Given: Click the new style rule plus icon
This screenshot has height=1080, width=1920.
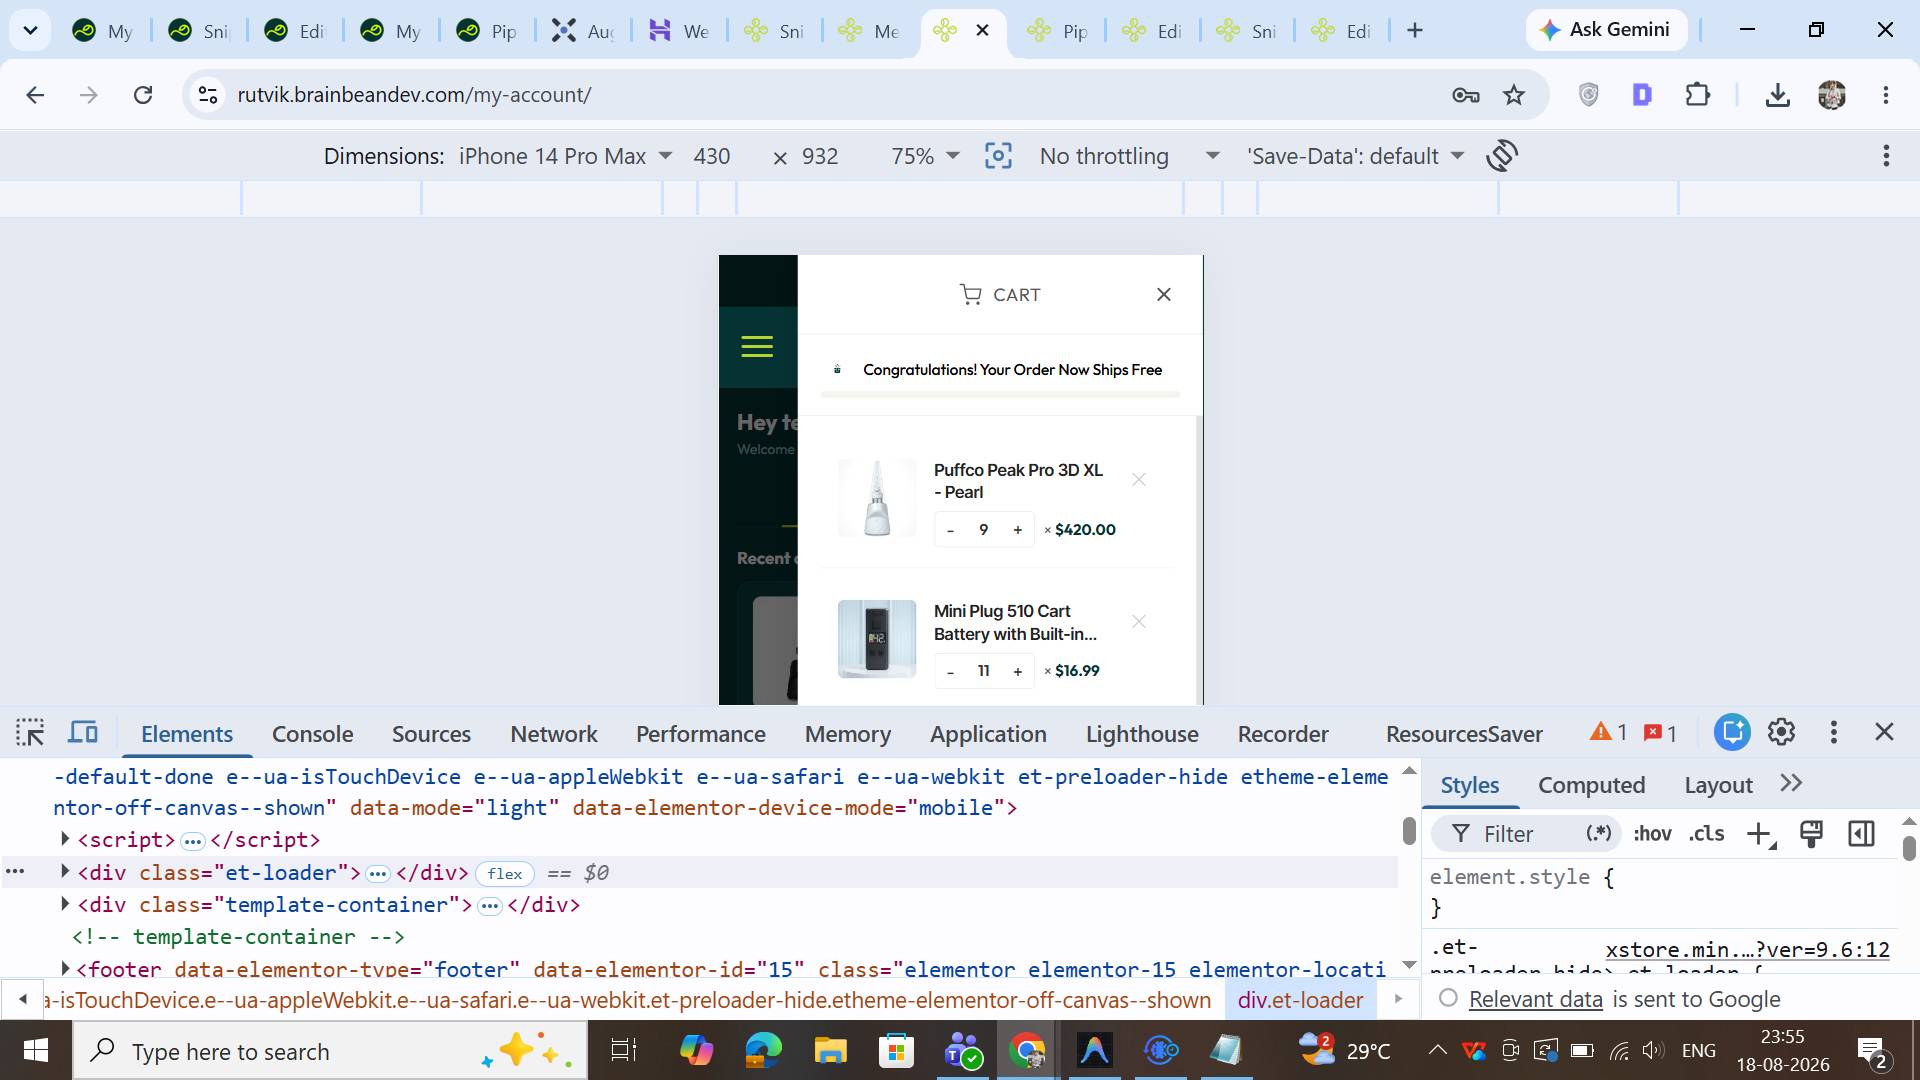Looking at the screenshot, I should (1759, 834).
